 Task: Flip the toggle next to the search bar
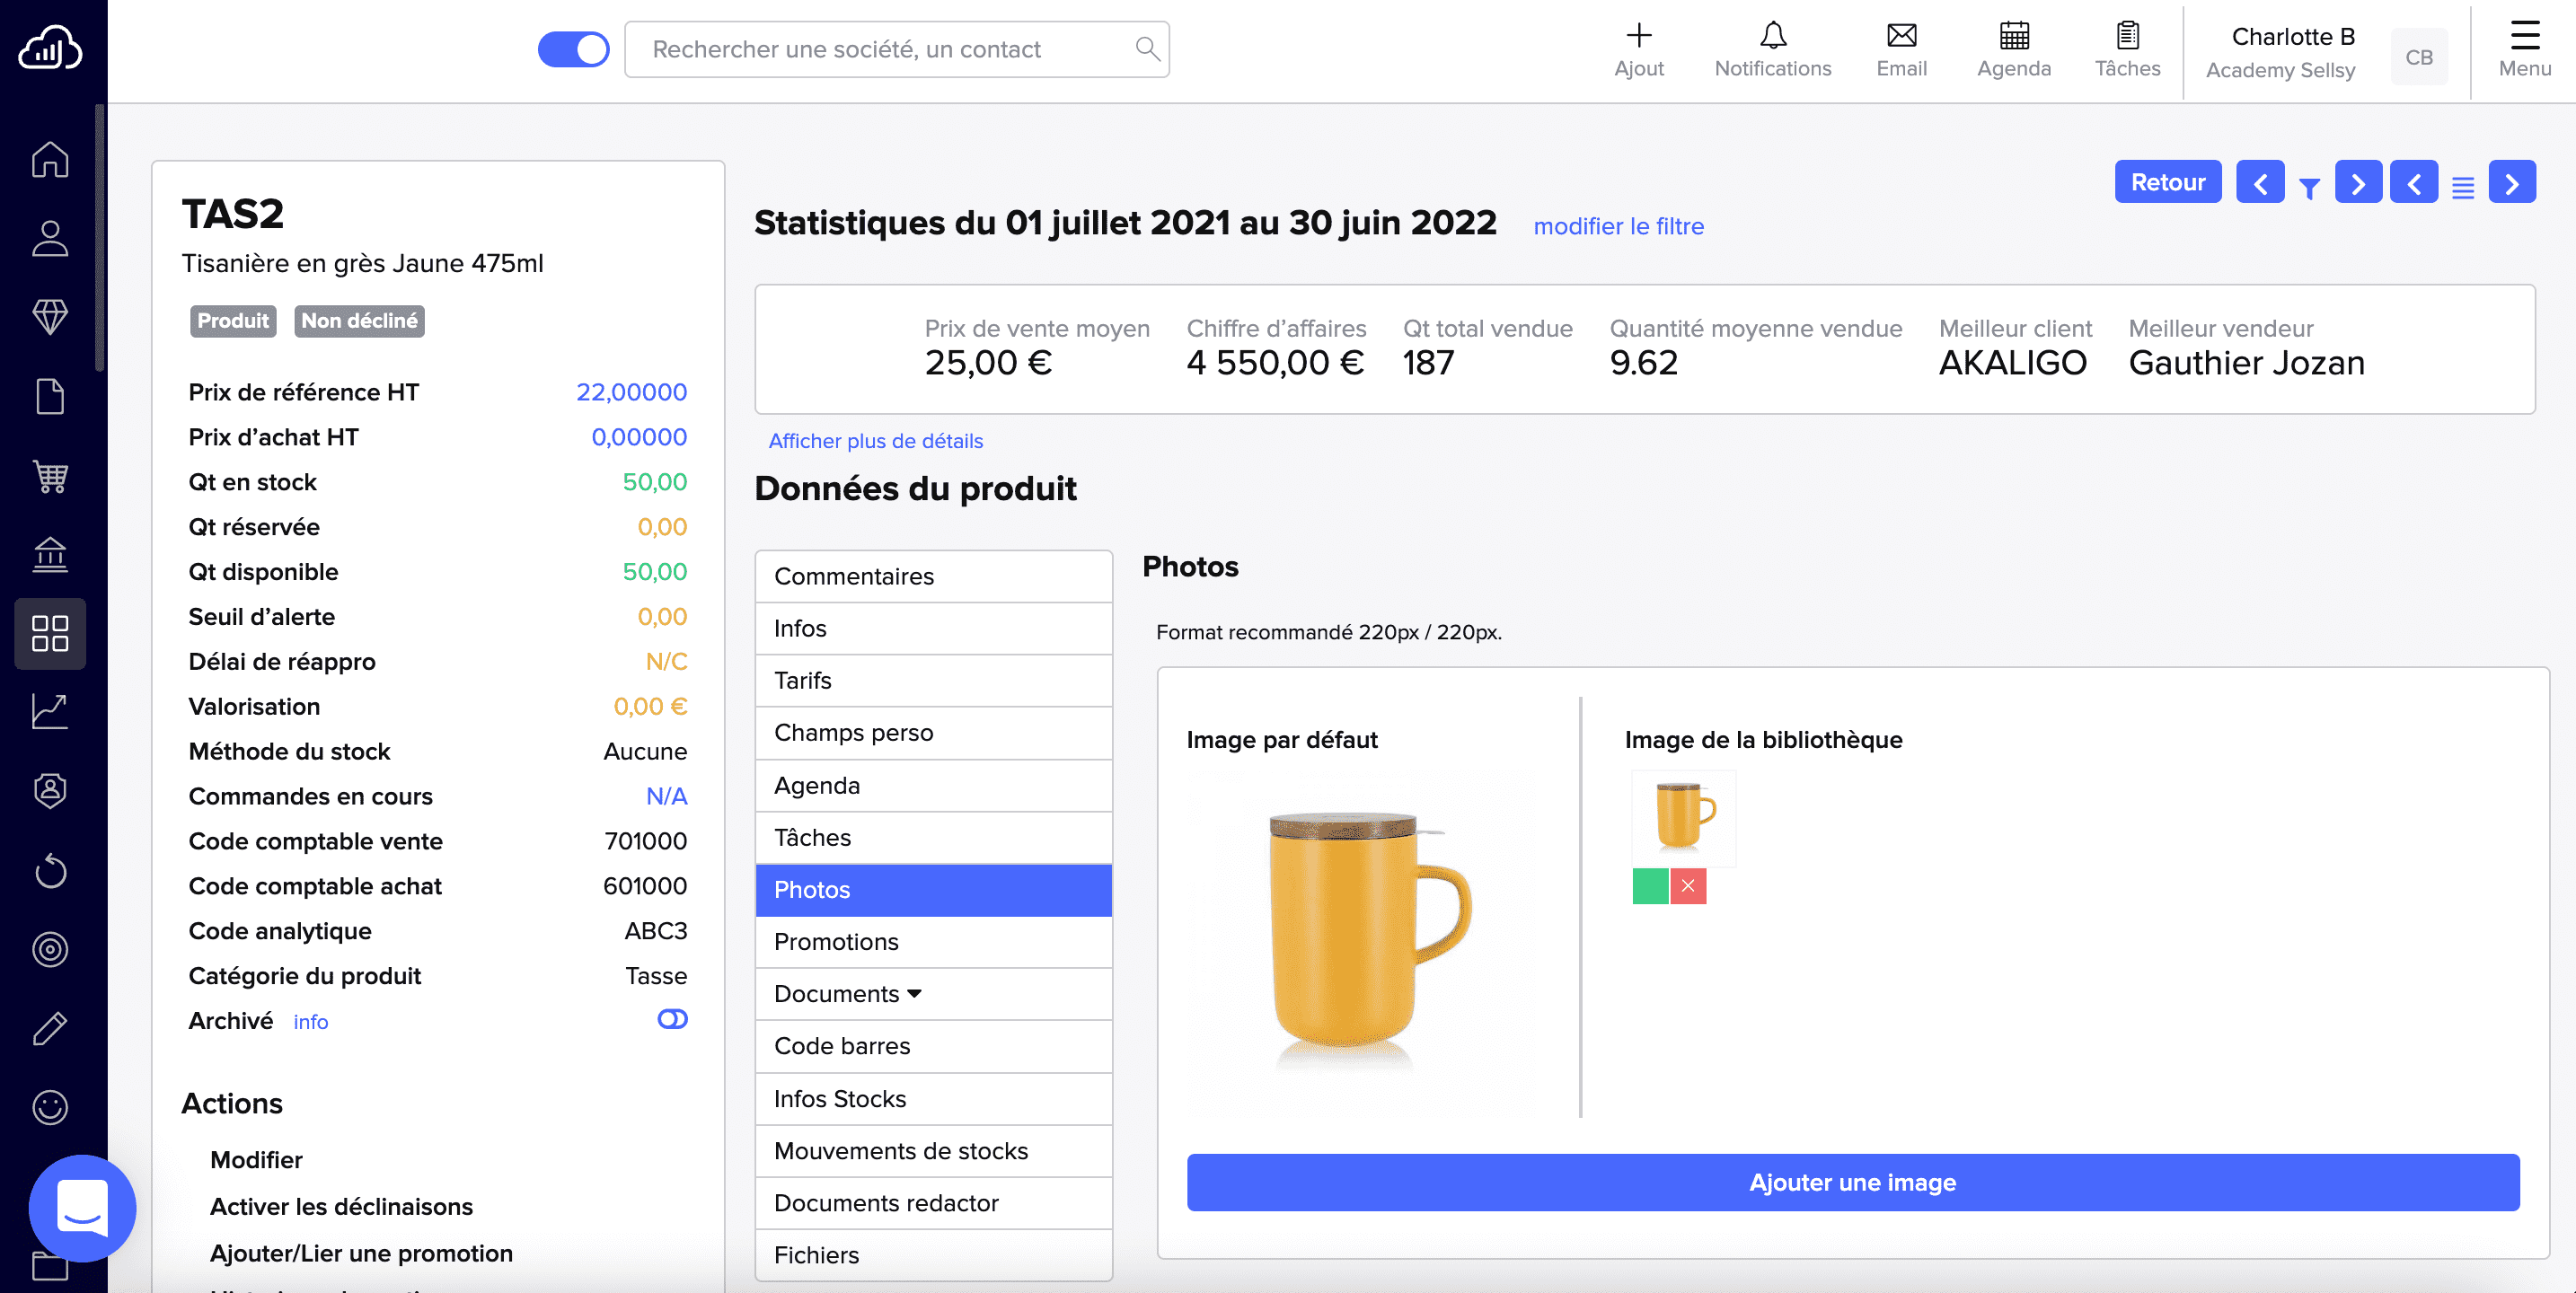(574, 48)
